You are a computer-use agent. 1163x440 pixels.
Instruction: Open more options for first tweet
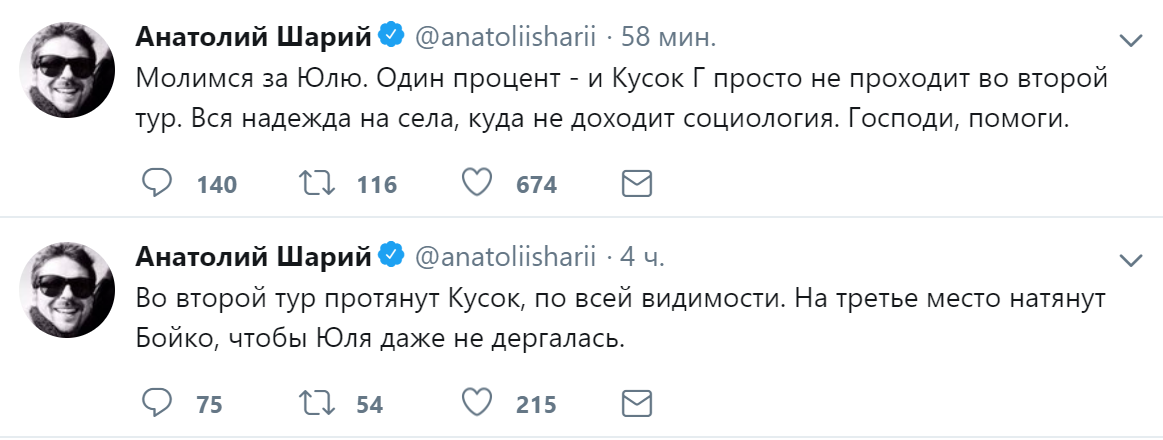[1130, 40]
